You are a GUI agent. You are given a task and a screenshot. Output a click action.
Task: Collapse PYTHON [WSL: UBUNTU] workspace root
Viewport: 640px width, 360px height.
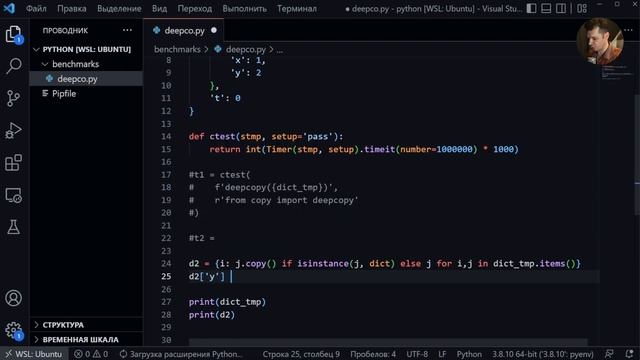pyautogui.click(x=87, y=49)
